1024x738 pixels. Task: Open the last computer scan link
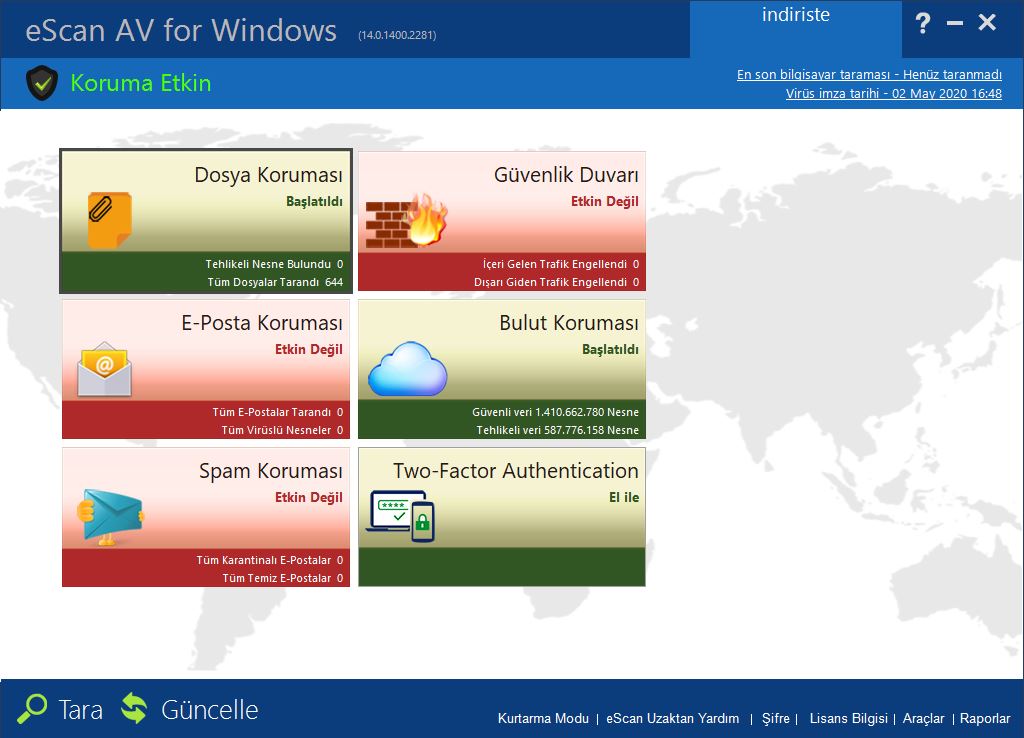coord(869,74)
